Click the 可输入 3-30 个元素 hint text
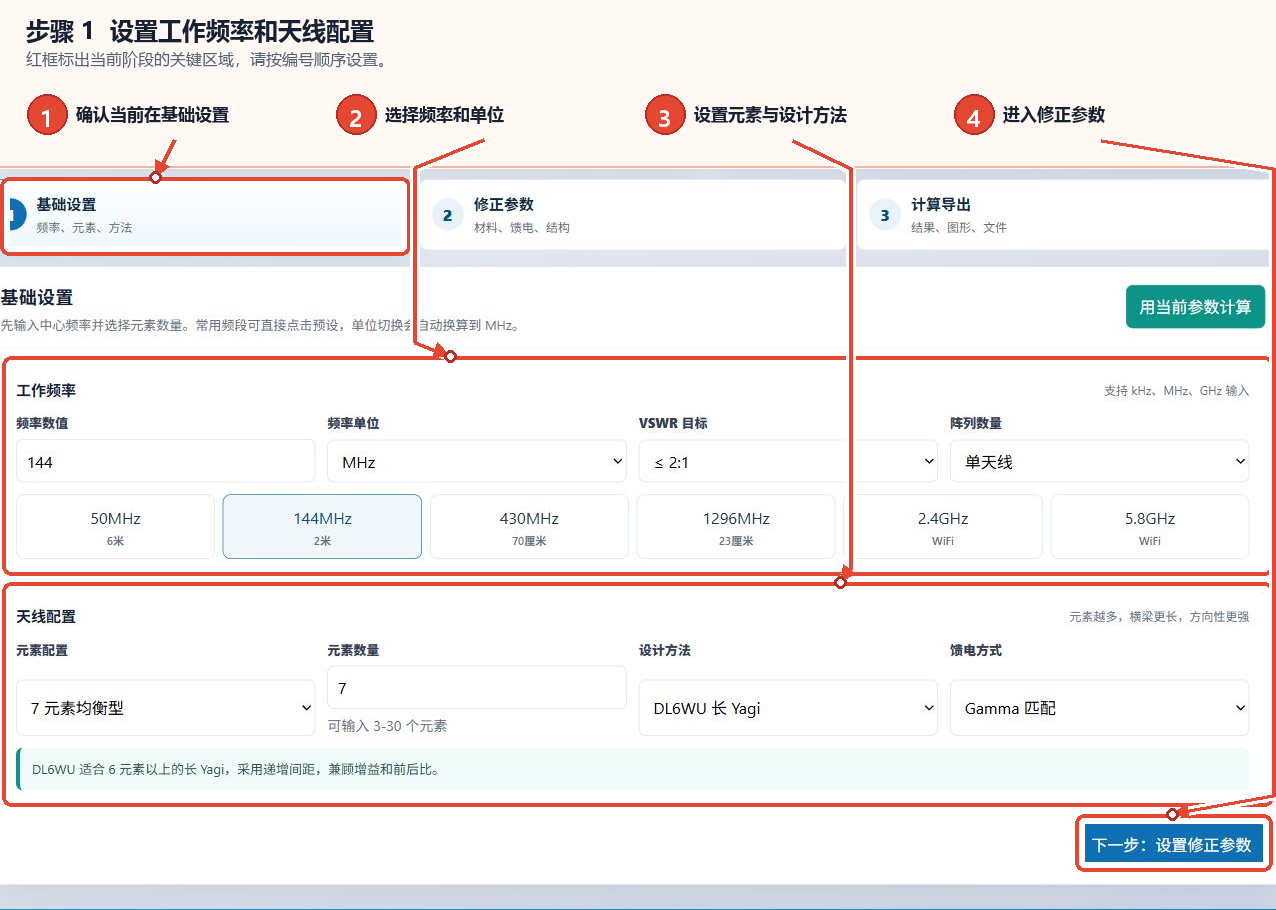Screen dimensions: 1276x910 click(387, 726)
